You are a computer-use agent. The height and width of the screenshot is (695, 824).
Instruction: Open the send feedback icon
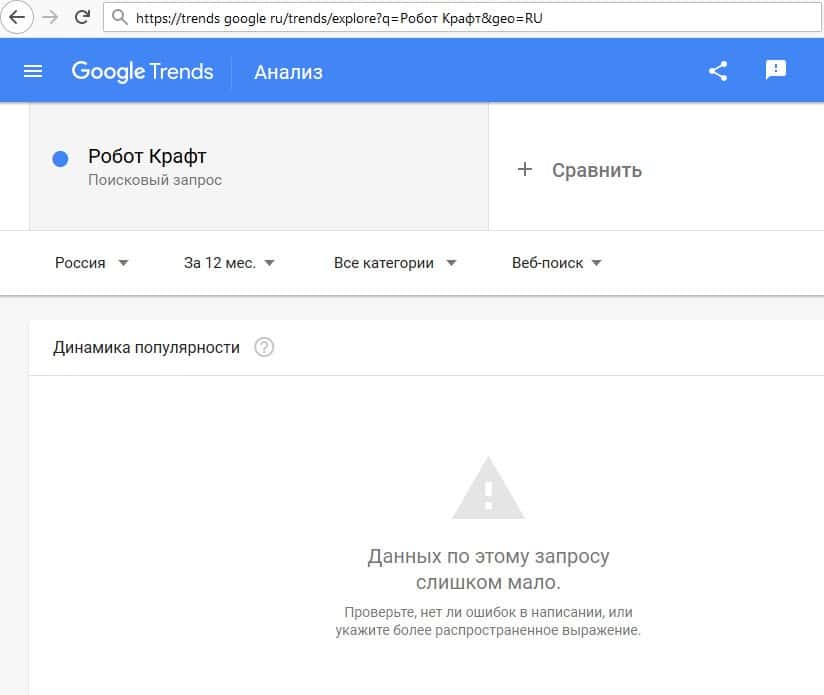click(776, 70)
